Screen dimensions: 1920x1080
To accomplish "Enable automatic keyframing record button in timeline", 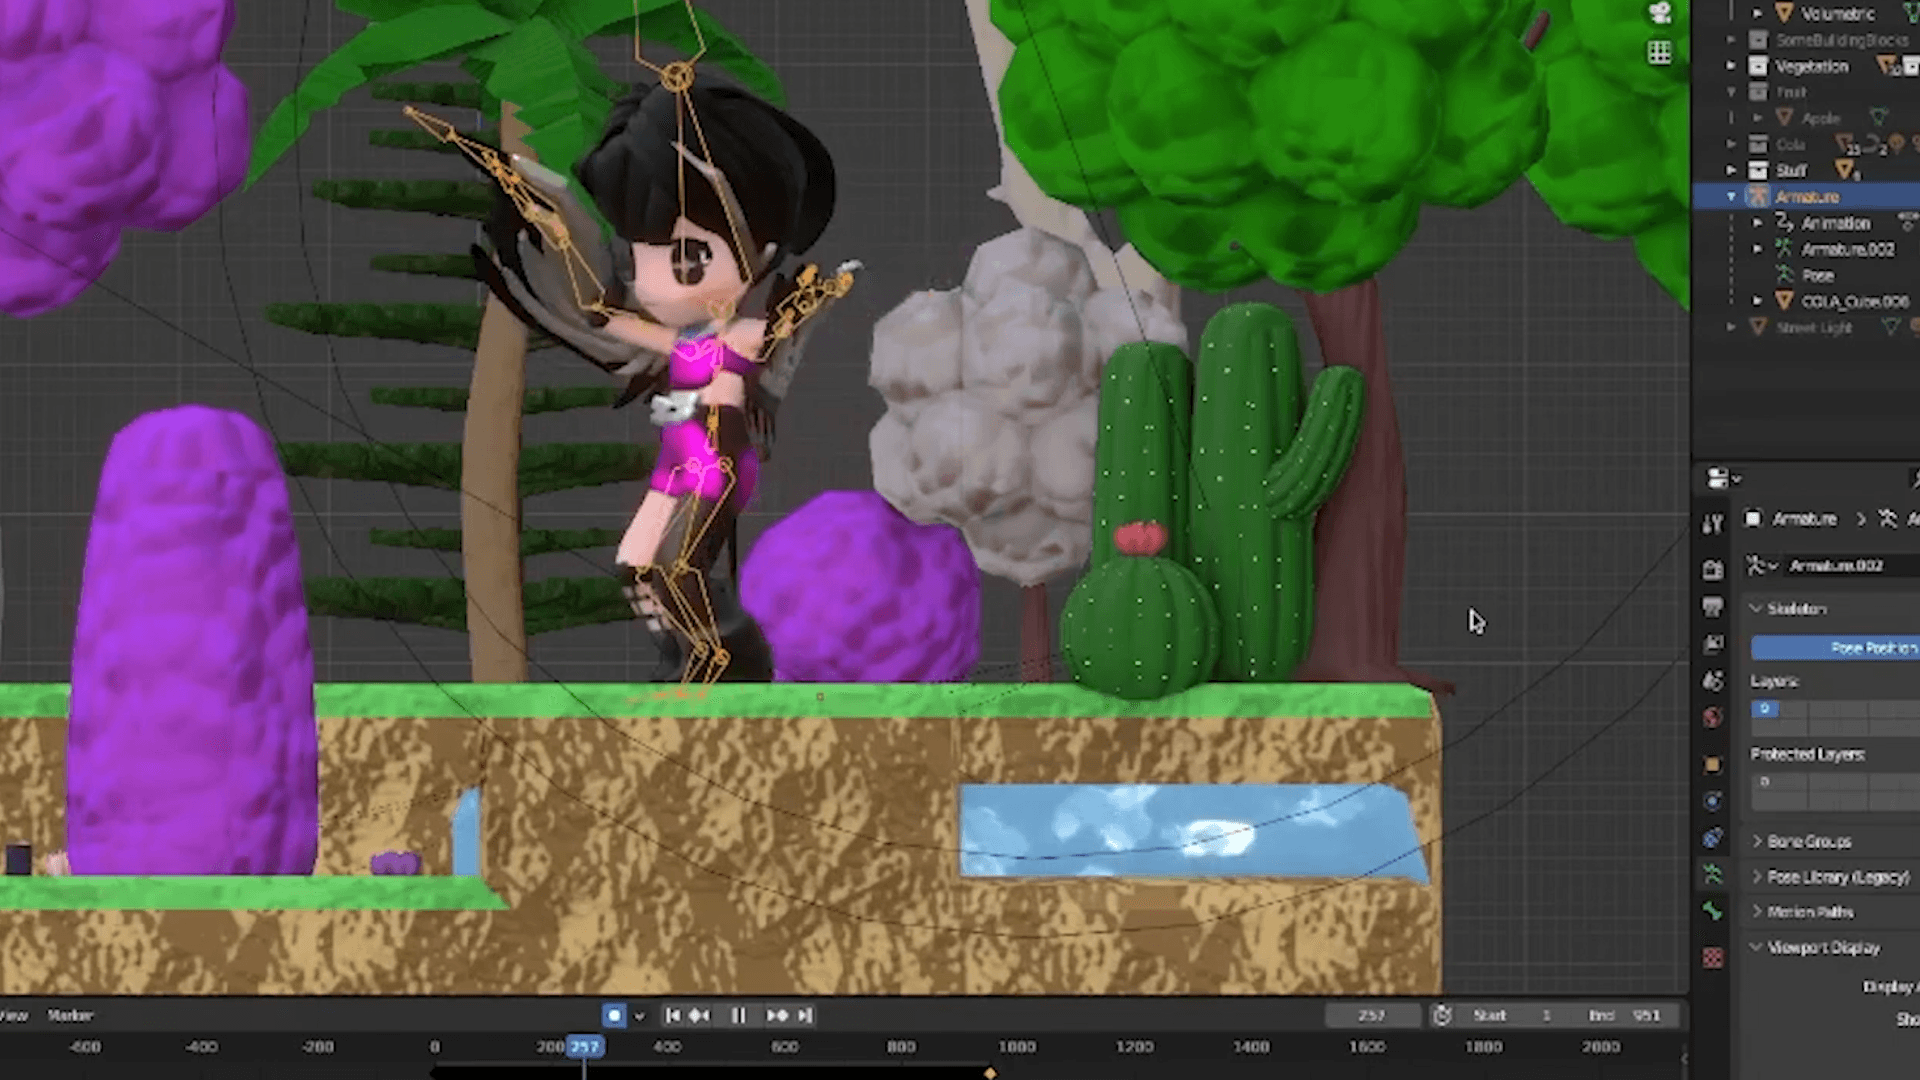I will coord(614,1015).
